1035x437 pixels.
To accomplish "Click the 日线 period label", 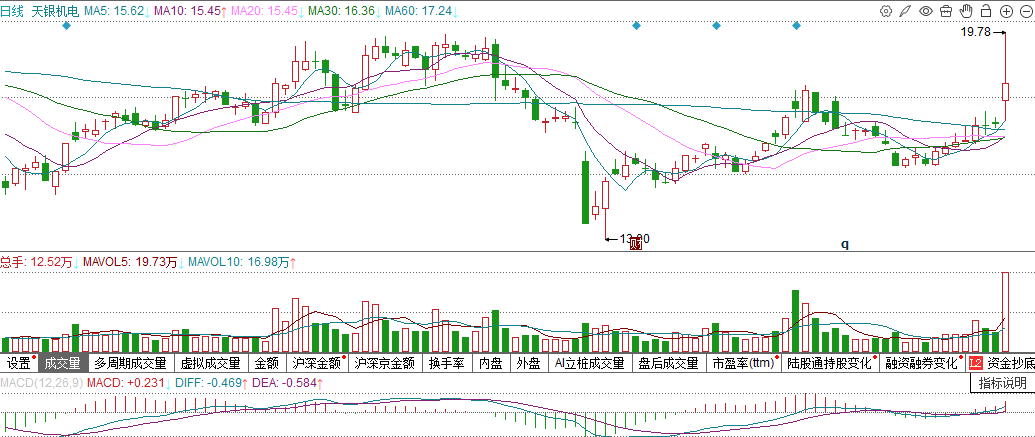I will (x=12, y=9).
